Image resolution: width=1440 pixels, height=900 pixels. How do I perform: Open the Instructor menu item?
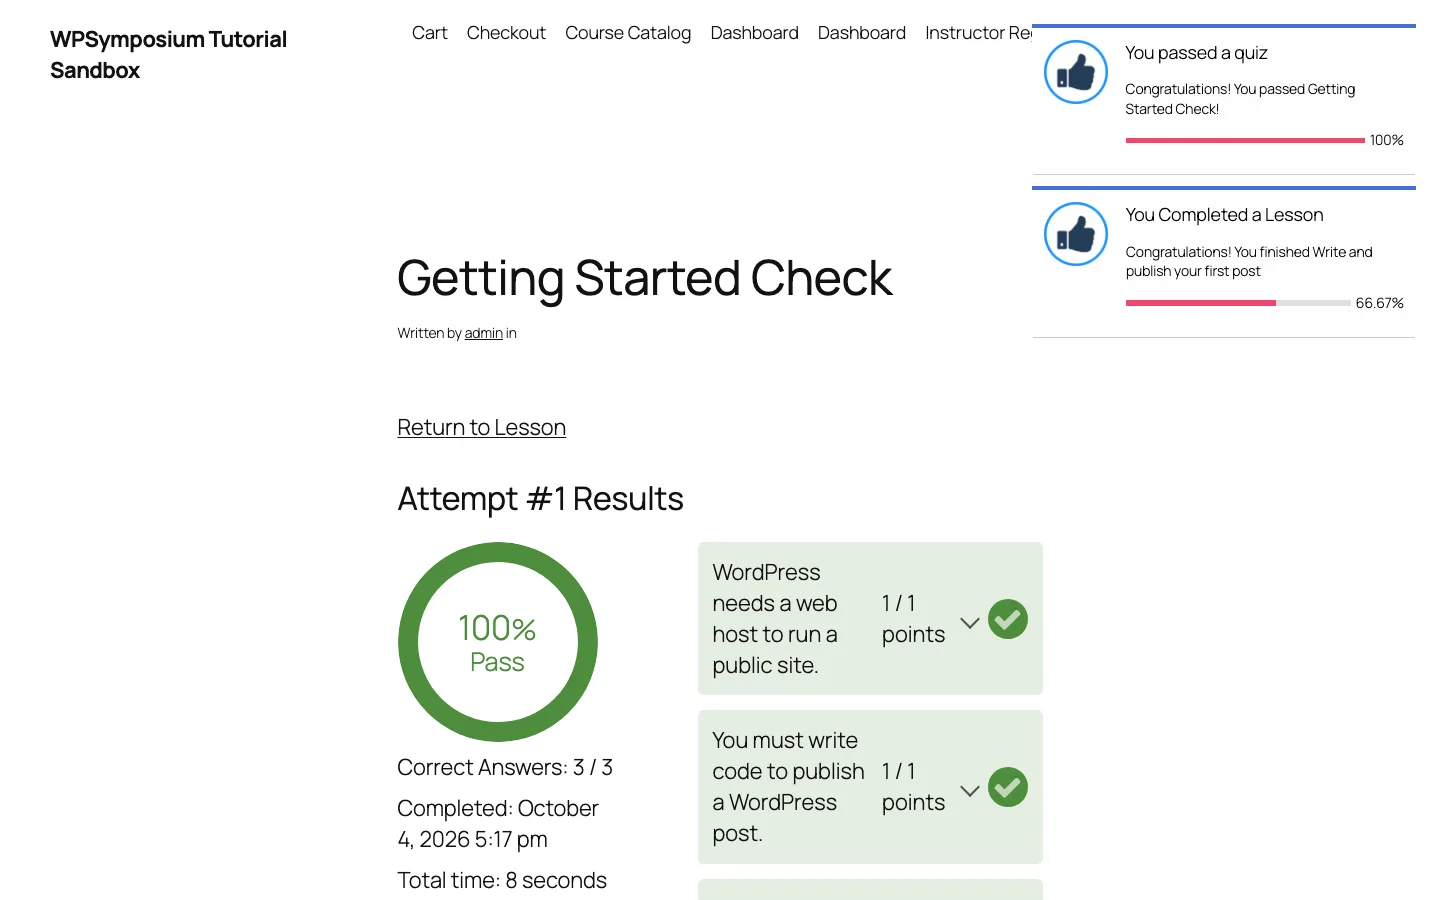tap(978, 33)
